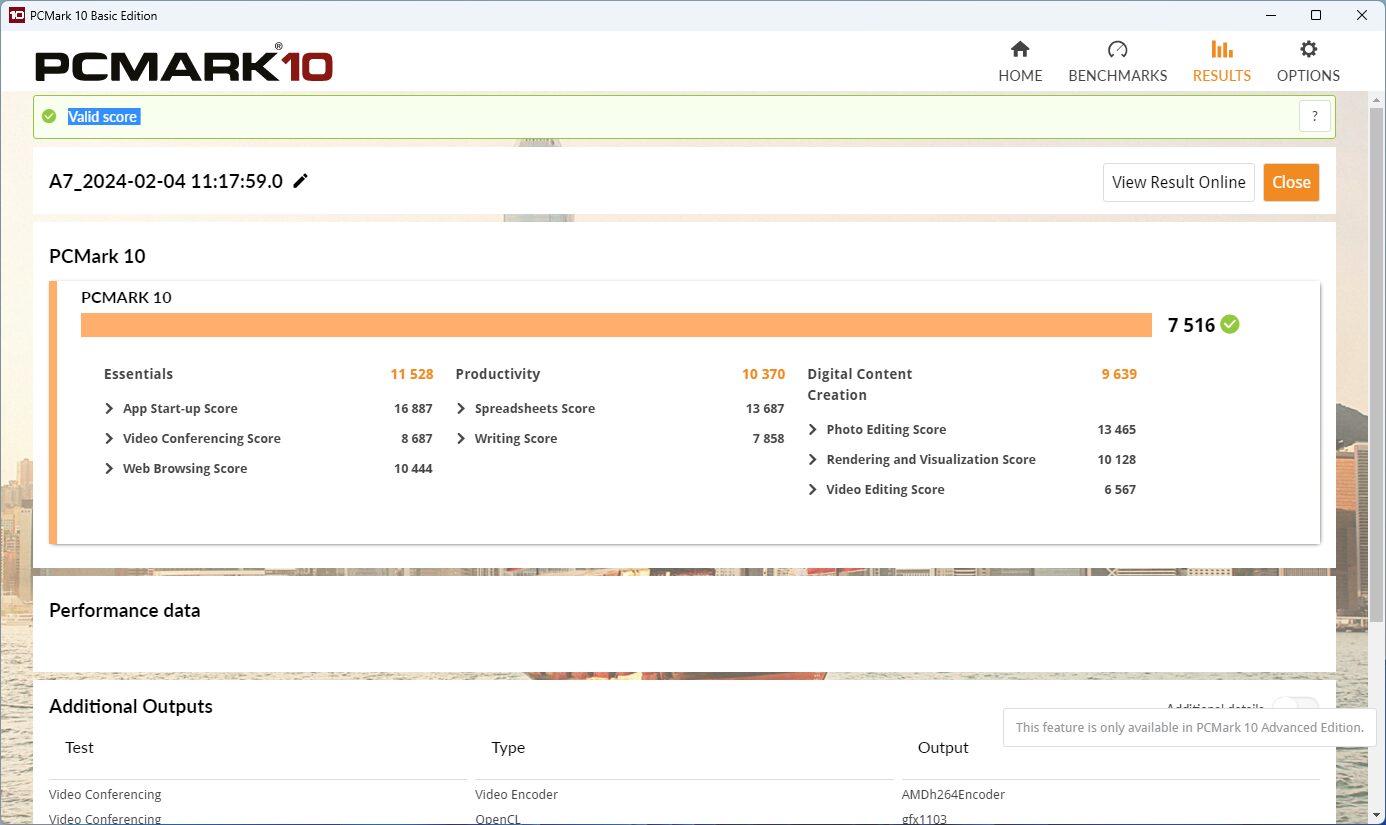Click the green valid score check icon
This screenshot has width=1386, height=825.
tap(49, 116)
